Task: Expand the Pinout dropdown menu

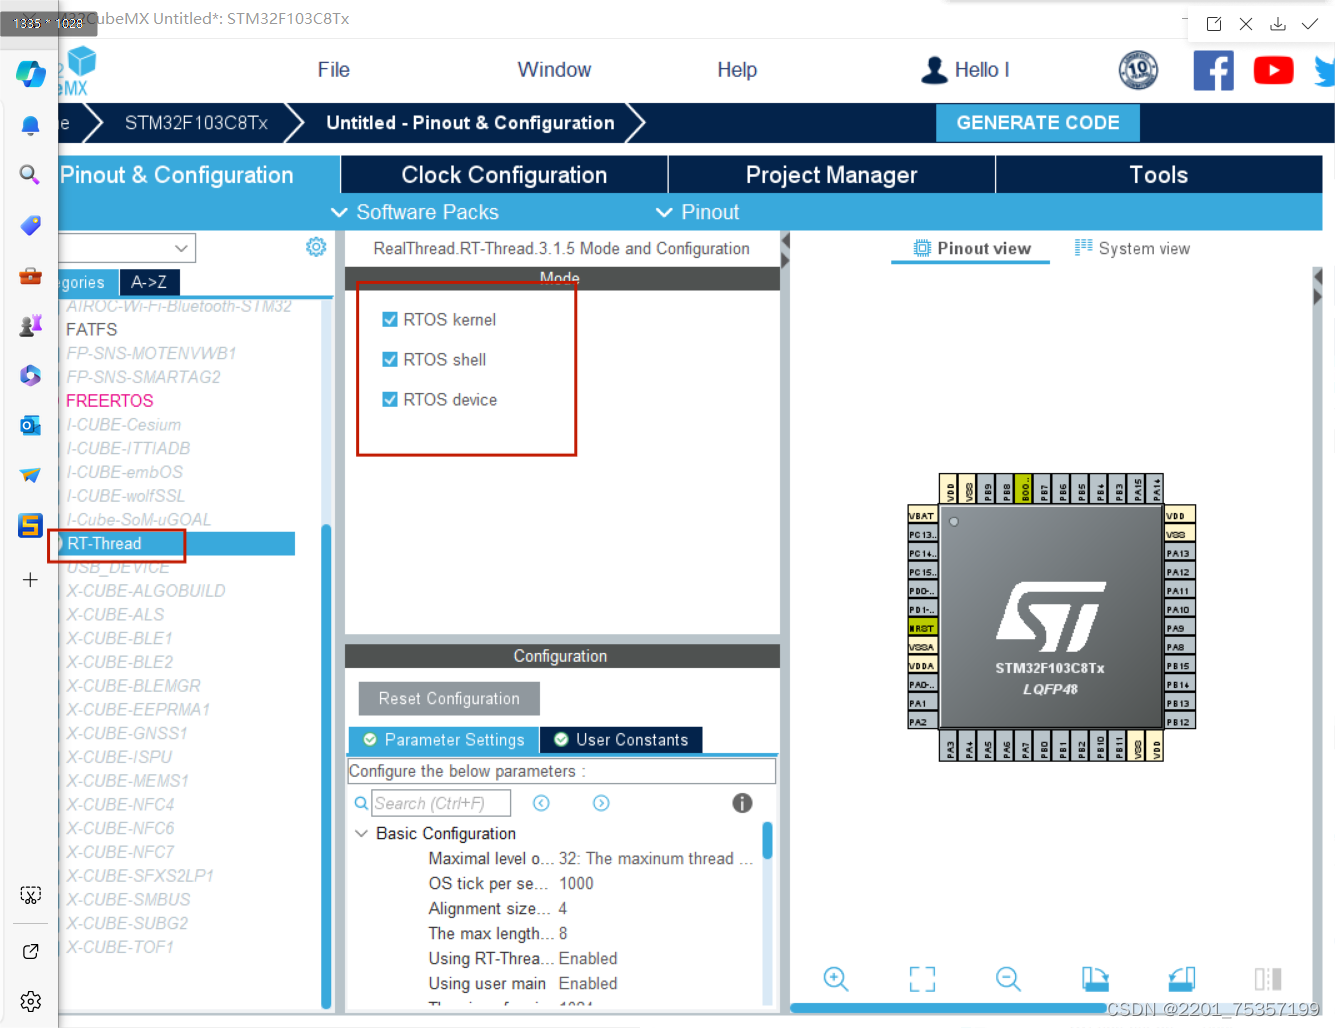Action: pyautogui.click(x=697, y=212)
